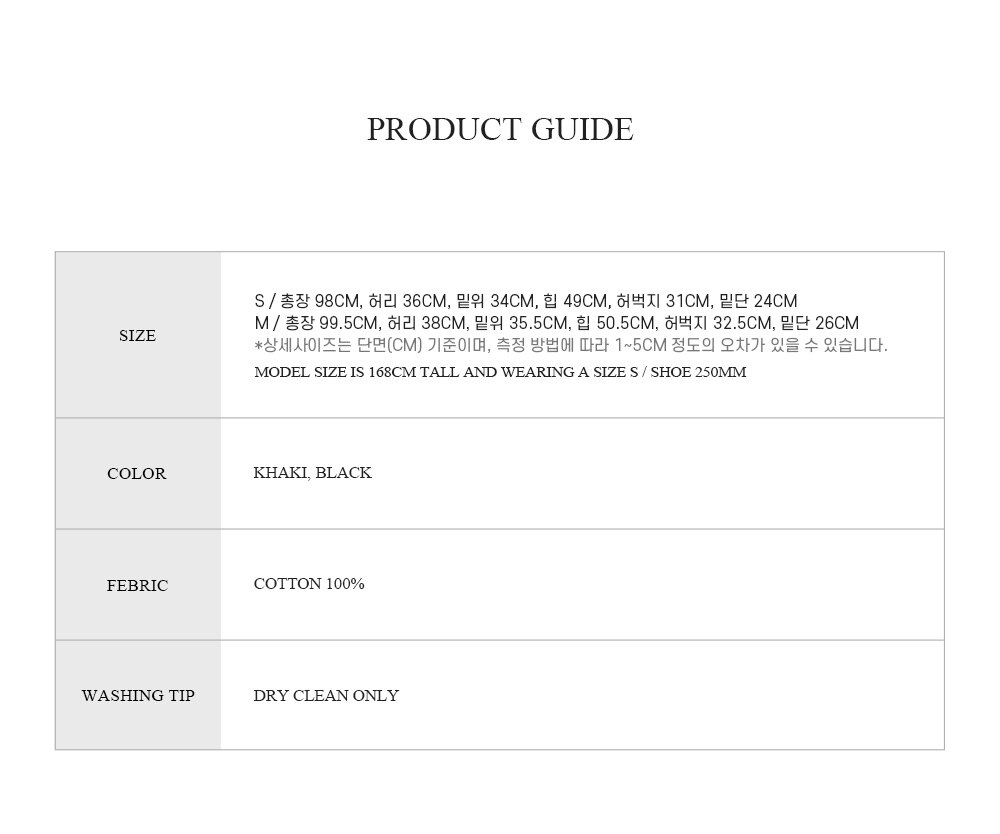Click the M size measurements line
Image resolution: width=1000 pixels, height=834 pixels.
pos(556,323)
